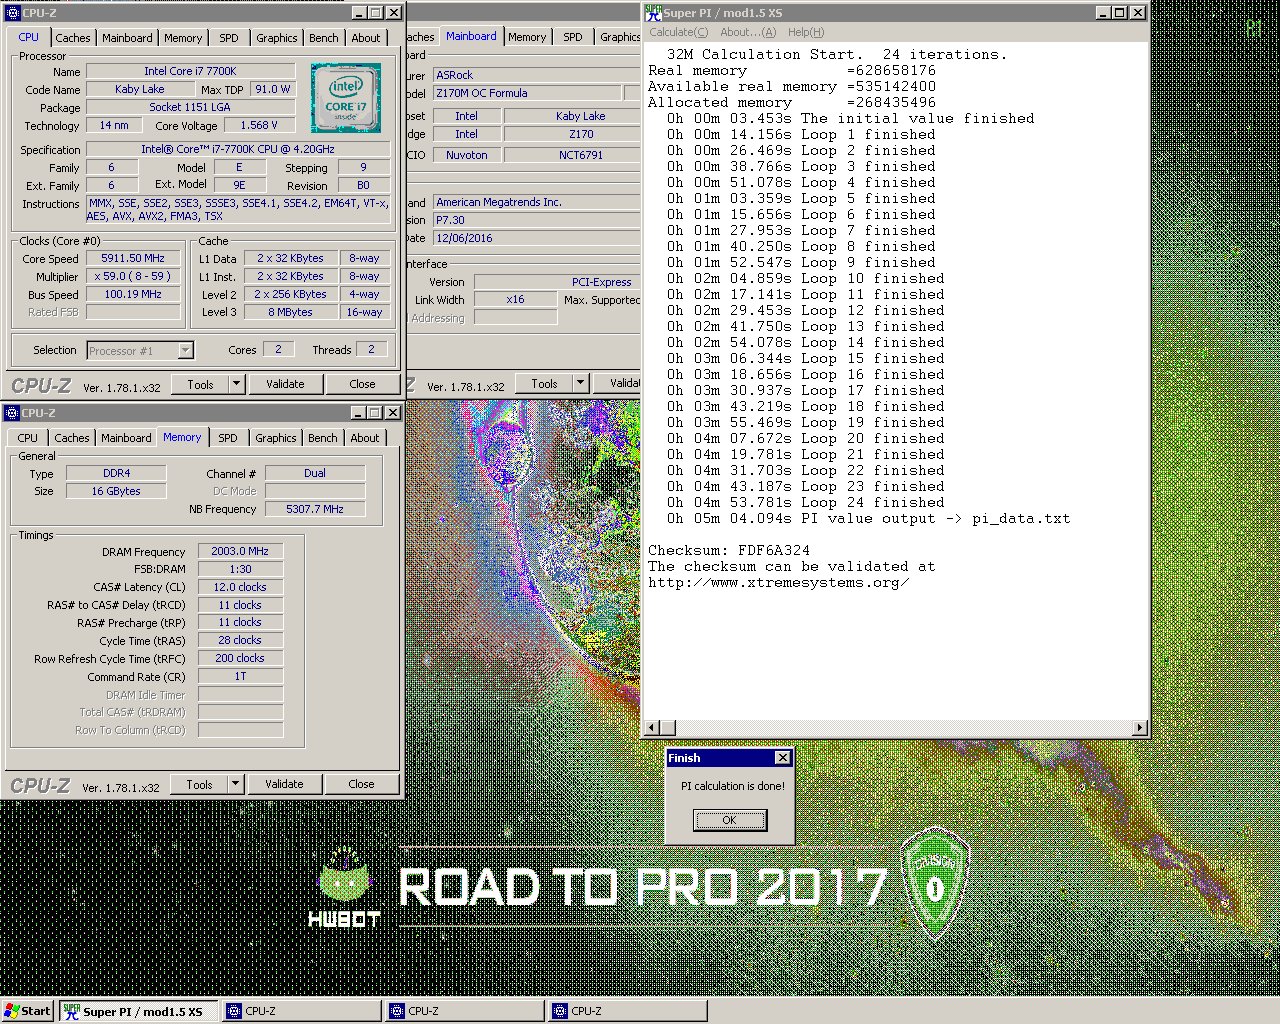This screenshot has width=1280, height=1024.
Task: Click the Intel Core i7 logo badge
Action: [x=346, y=98]
